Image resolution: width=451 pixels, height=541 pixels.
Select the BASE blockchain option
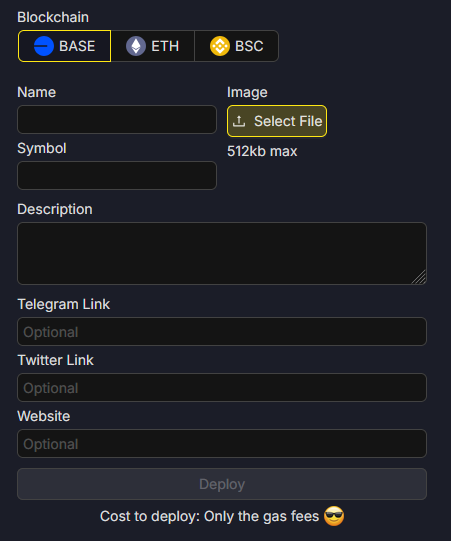tap(65, 46)
